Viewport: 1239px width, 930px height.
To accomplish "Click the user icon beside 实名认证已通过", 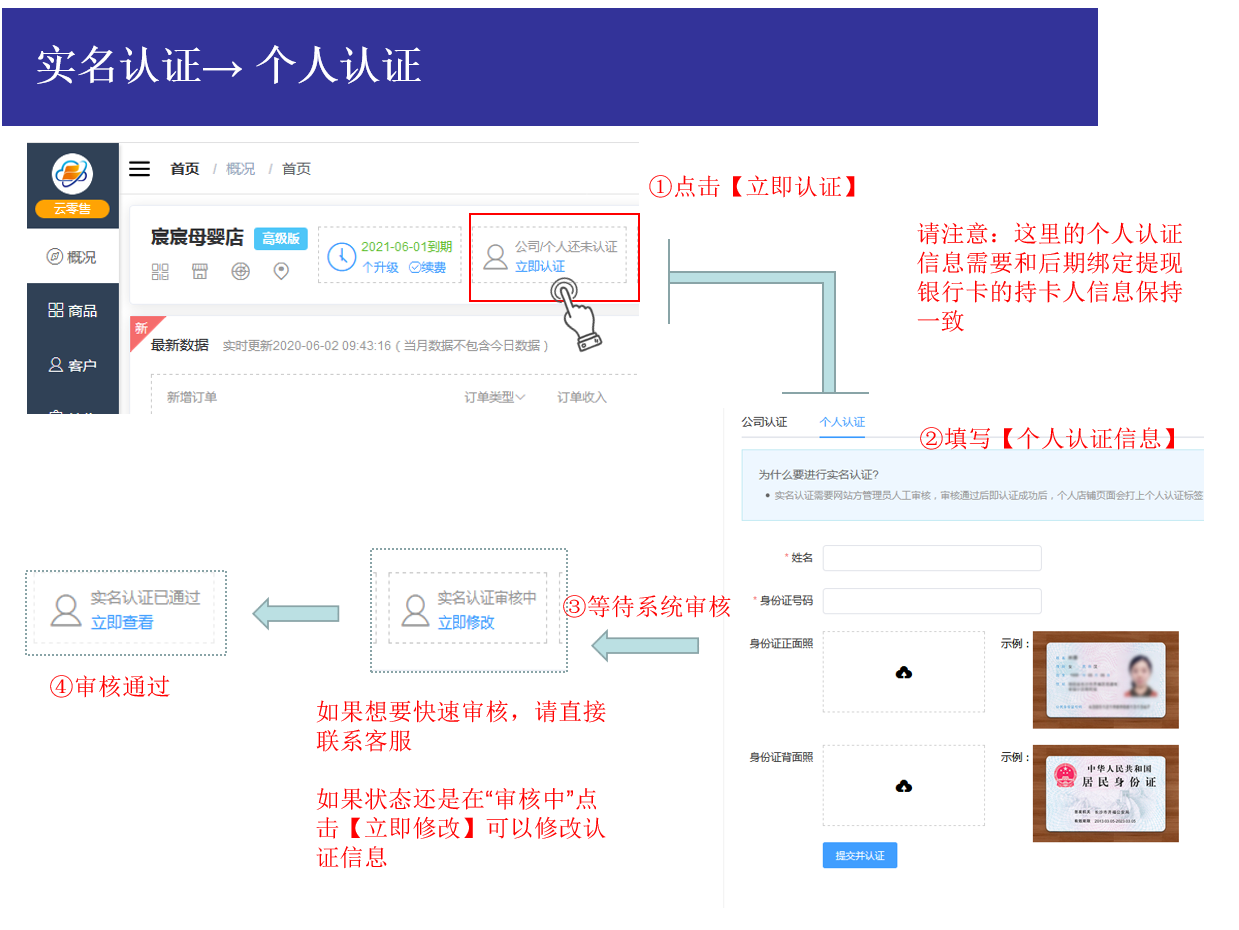I will (x=66, y=610).
